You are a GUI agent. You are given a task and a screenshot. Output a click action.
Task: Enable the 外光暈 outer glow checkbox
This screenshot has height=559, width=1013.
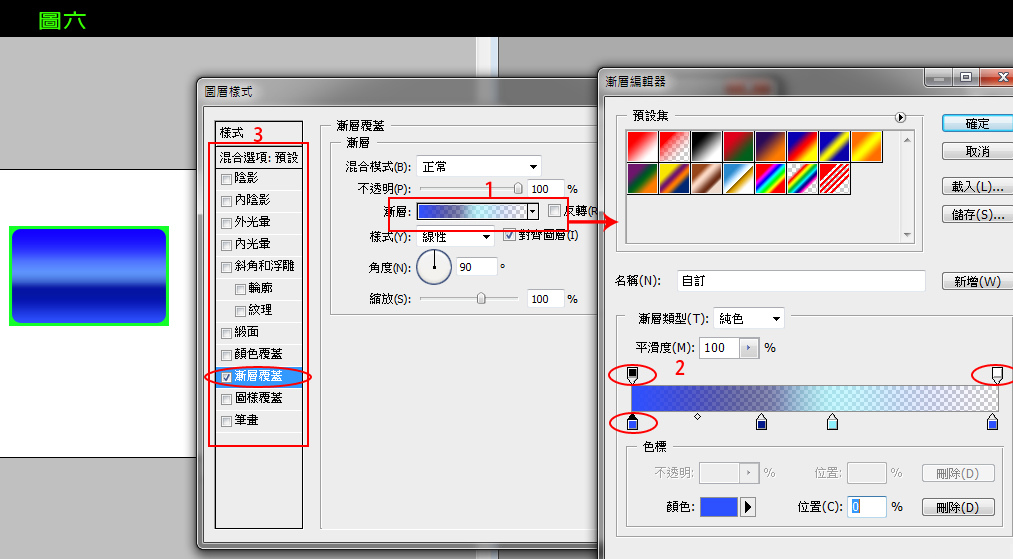[226, 223]
